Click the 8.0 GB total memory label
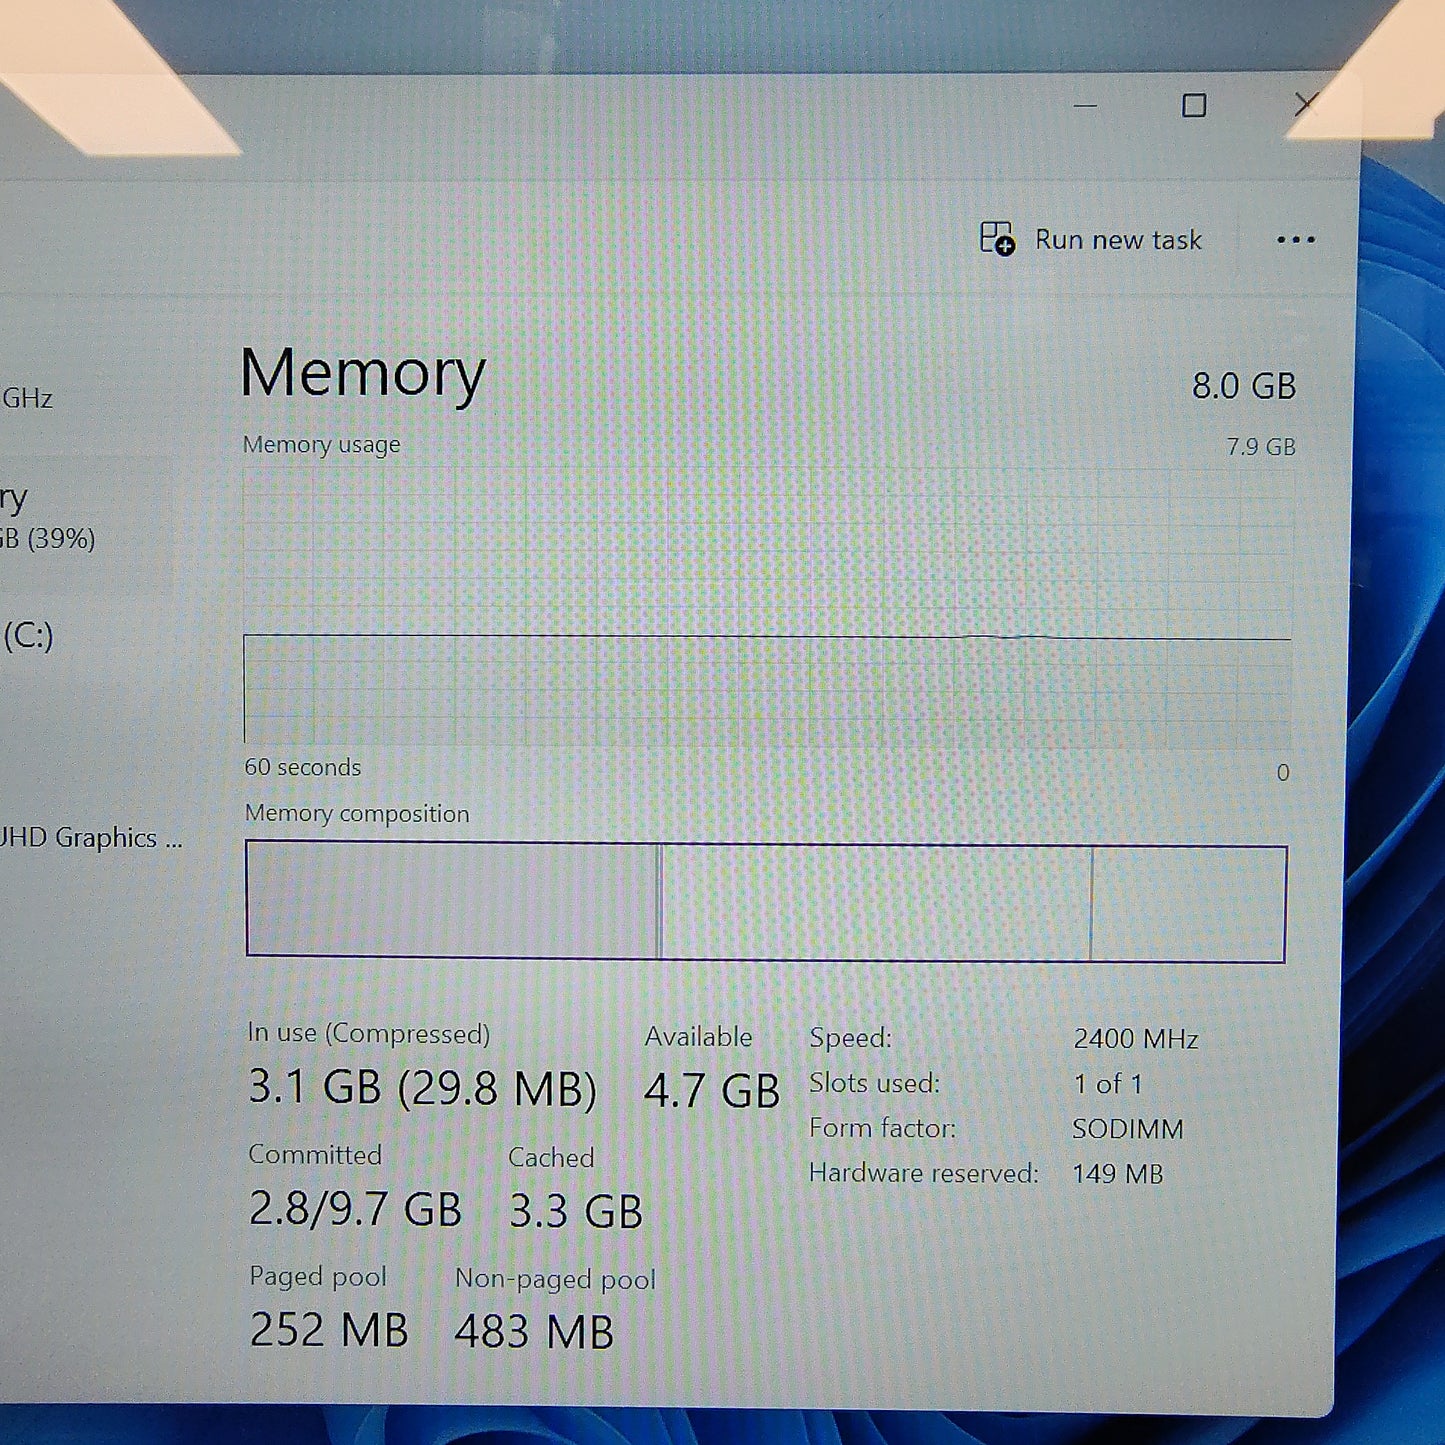This screenshot has height=1445, width=1445. [1245, 386]
